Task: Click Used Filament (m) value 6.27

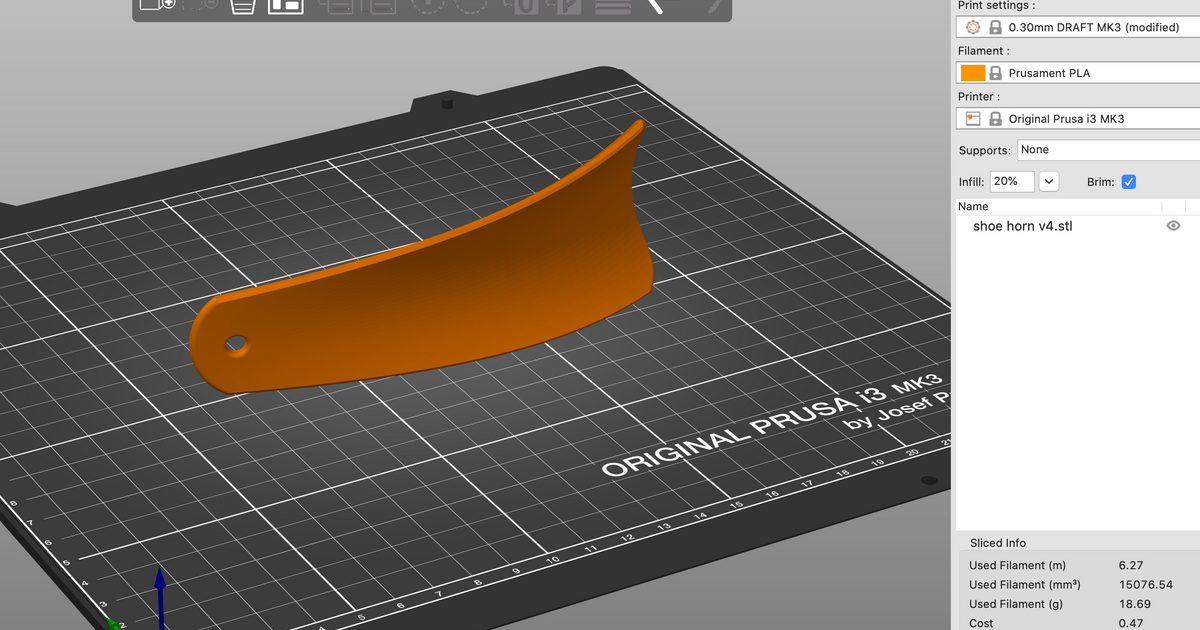Action: click(1131, 566)
